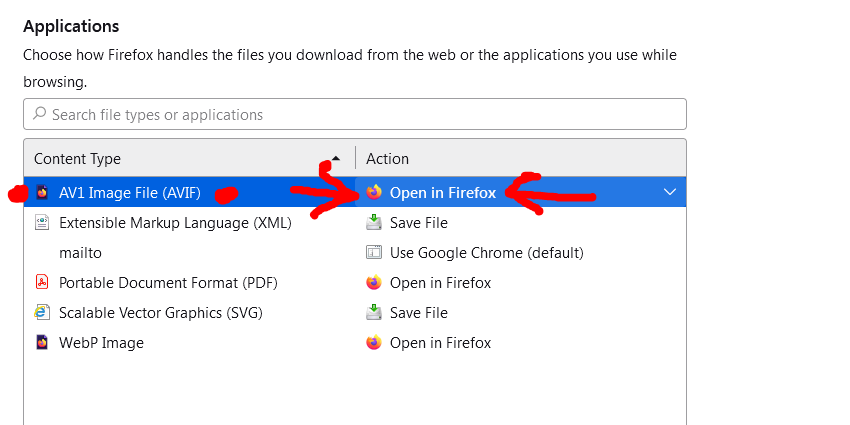
Task: Click Firefox logo in AVIF action
Action: click(x=374, y=192)
